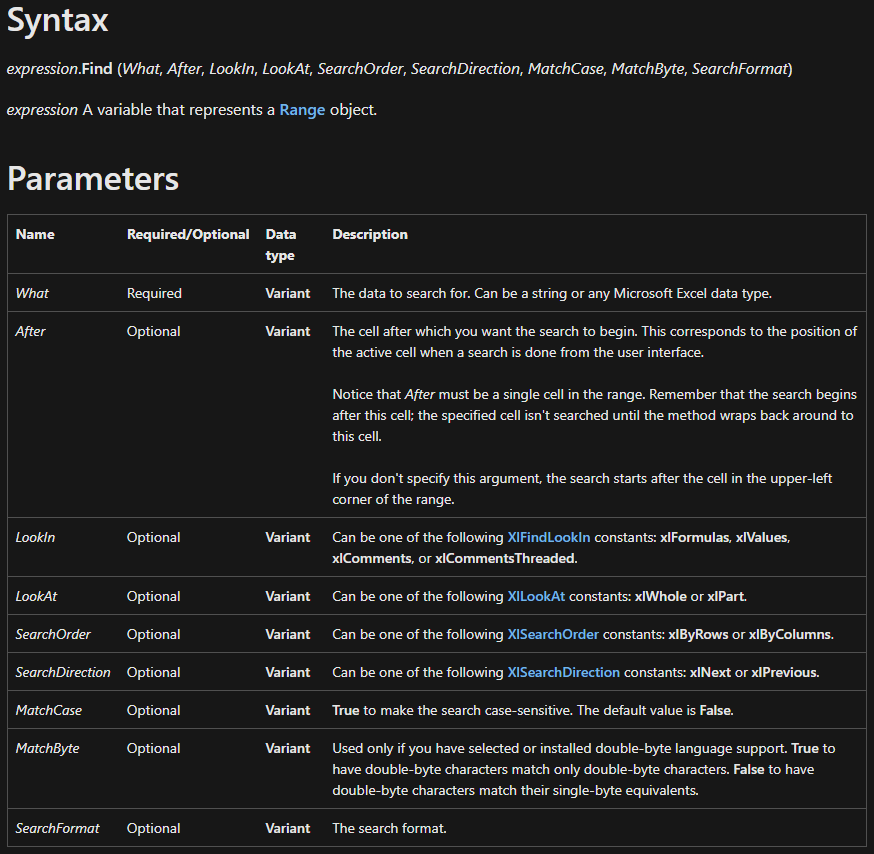
Task: Follow the XlLookAt link
Action: point(536,596)
